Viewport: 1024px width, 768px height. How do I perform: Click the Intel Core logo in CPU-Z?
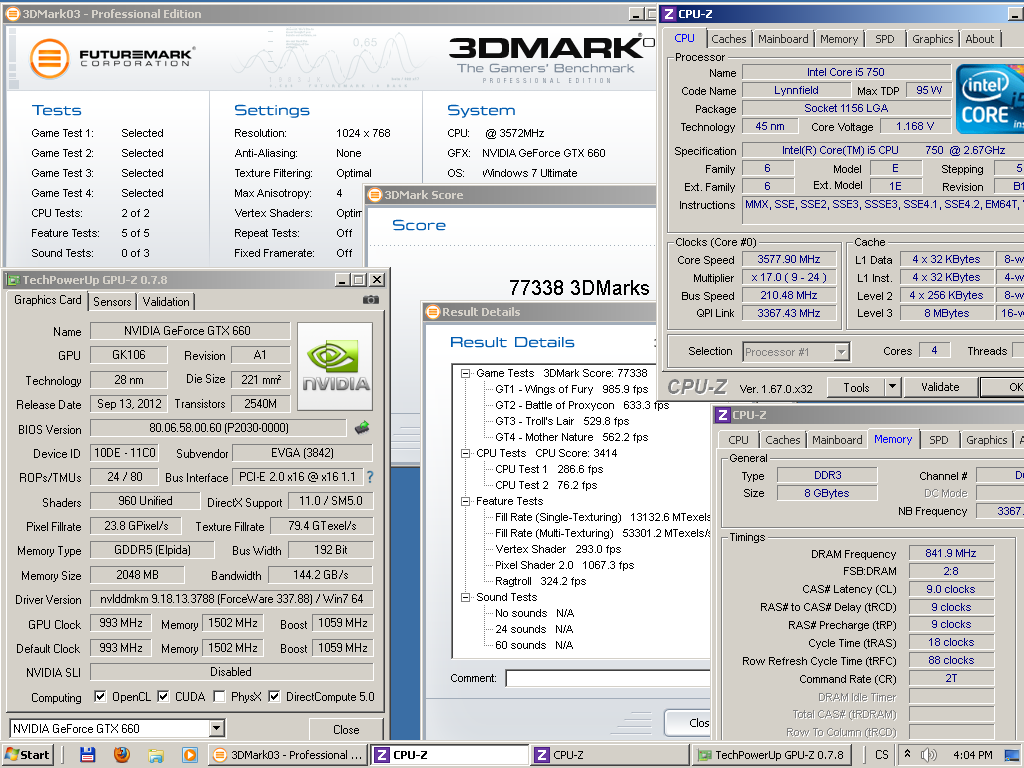click(x=989, y=99)
